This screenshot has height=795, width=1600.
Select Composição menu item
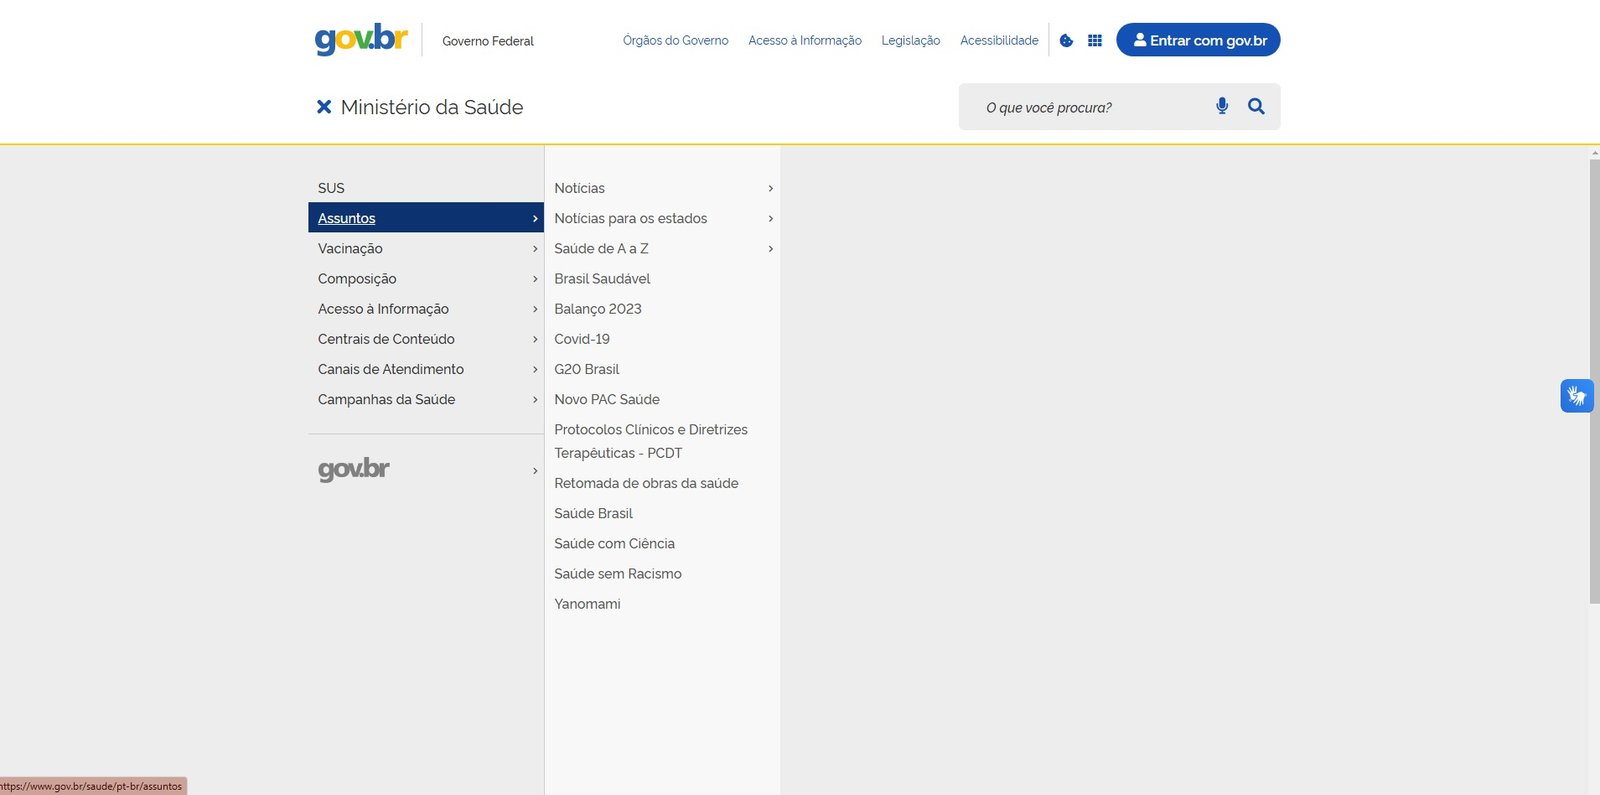coord(426,278)
